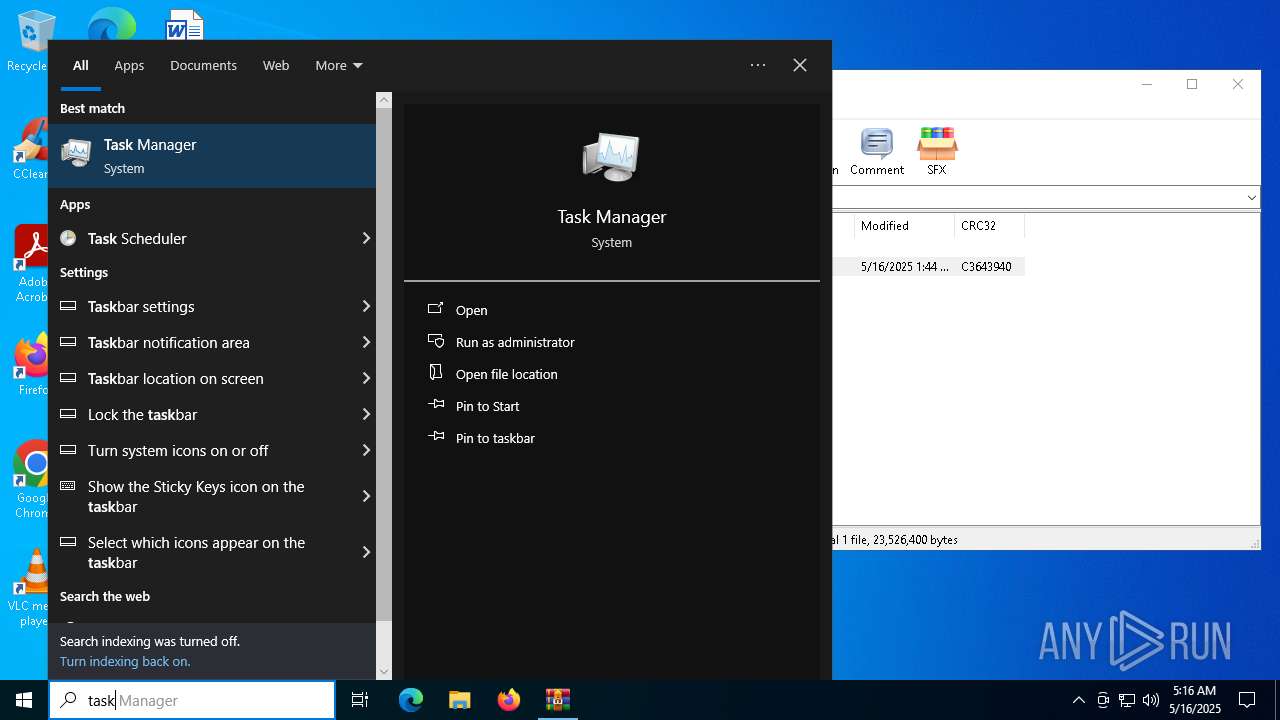Click Turn indexing back on link
This screenshot has width=1280, height=720.
125,661
